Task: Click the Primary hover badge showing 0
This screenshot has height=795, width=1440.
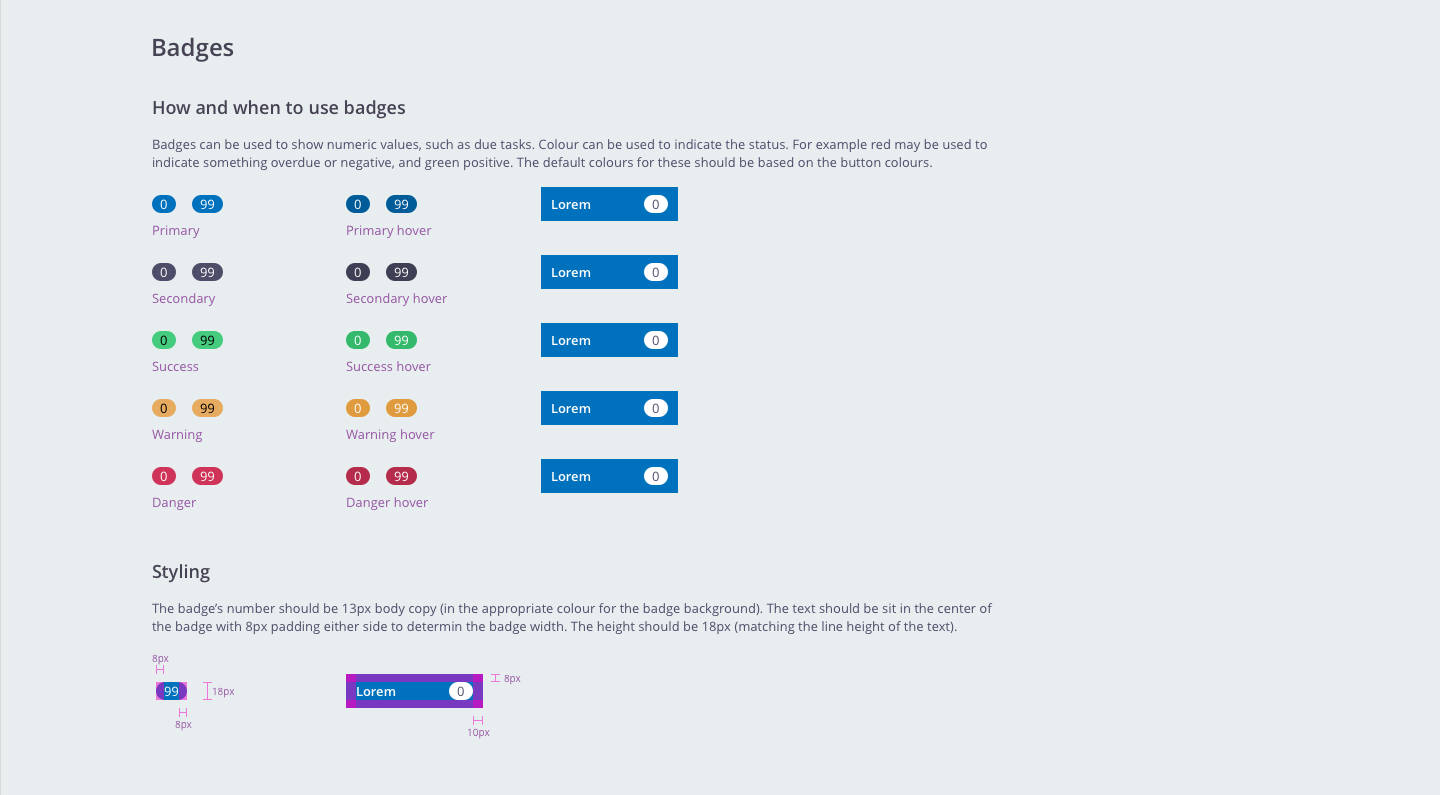Action: pos(358,204)
